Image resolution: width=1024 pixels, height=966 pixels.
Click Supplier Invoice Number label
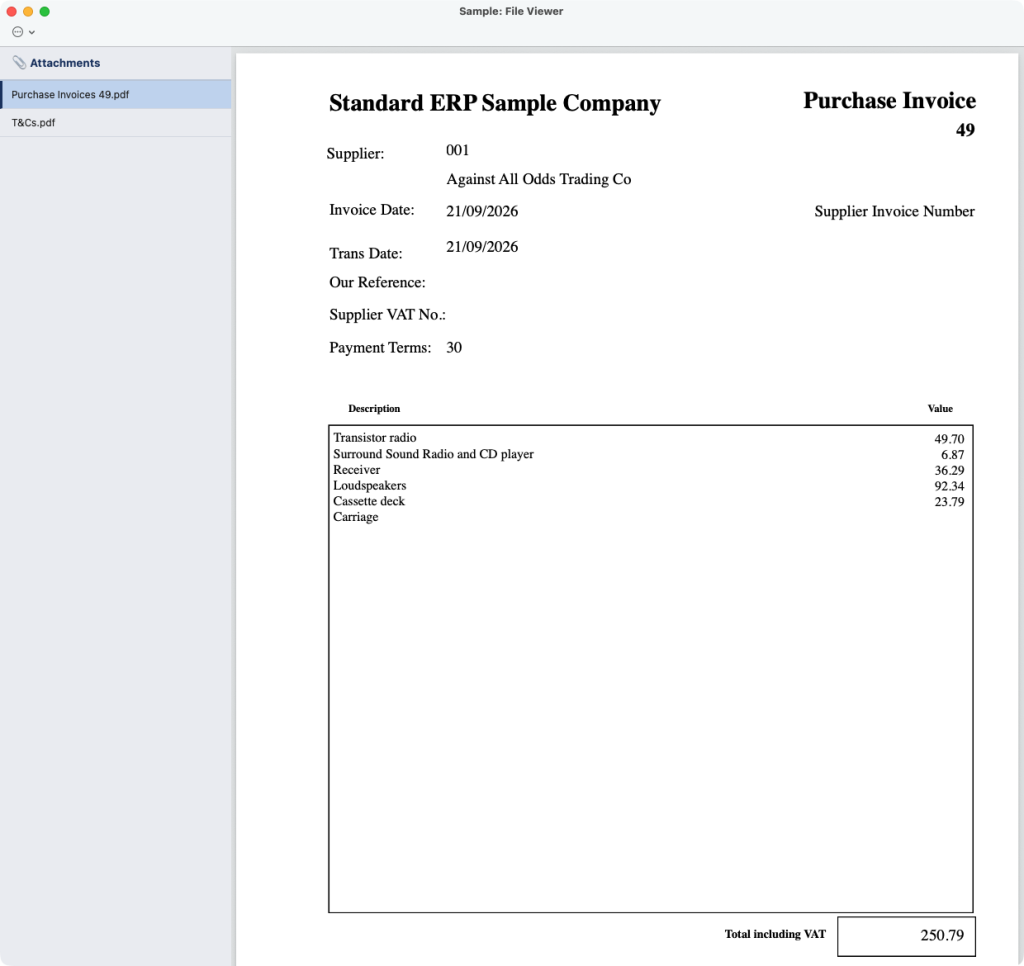pyautogui.click(x=894, y=211)
